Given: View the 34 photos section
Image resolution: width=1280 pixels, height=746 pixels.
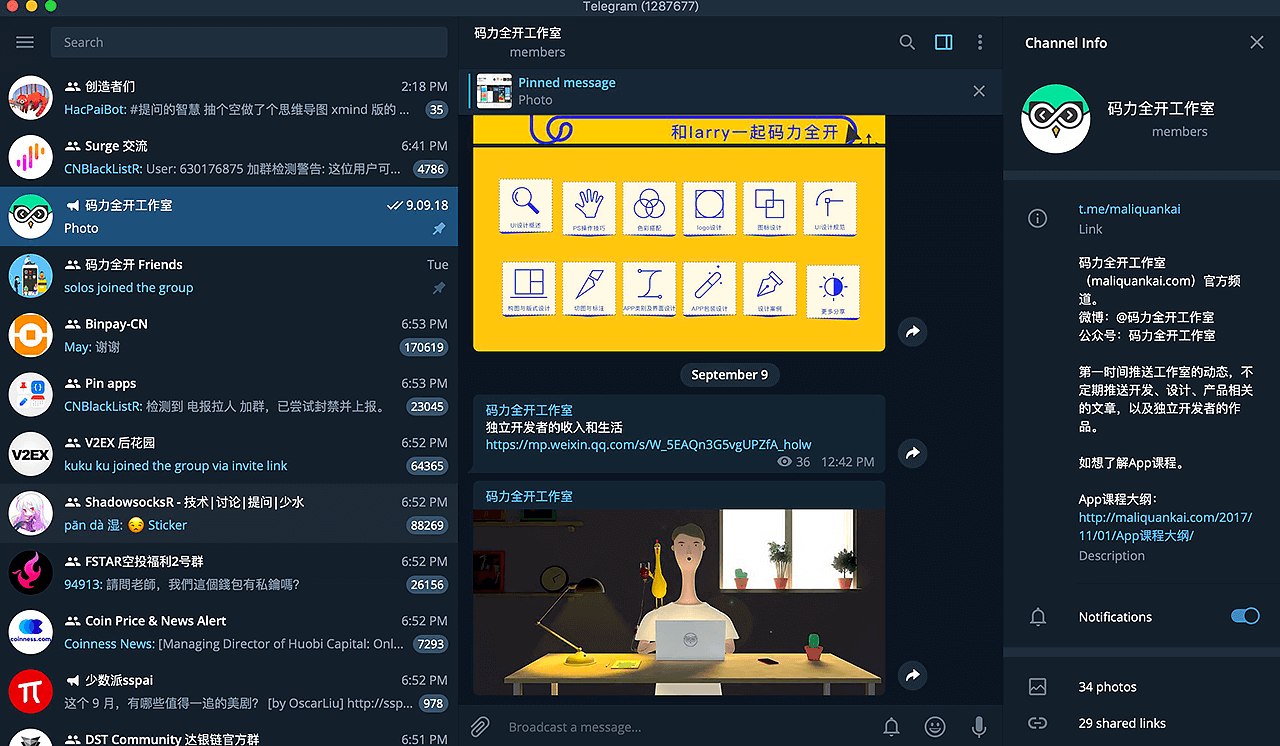Looking at the screenshot, I should coord(1107,687).
